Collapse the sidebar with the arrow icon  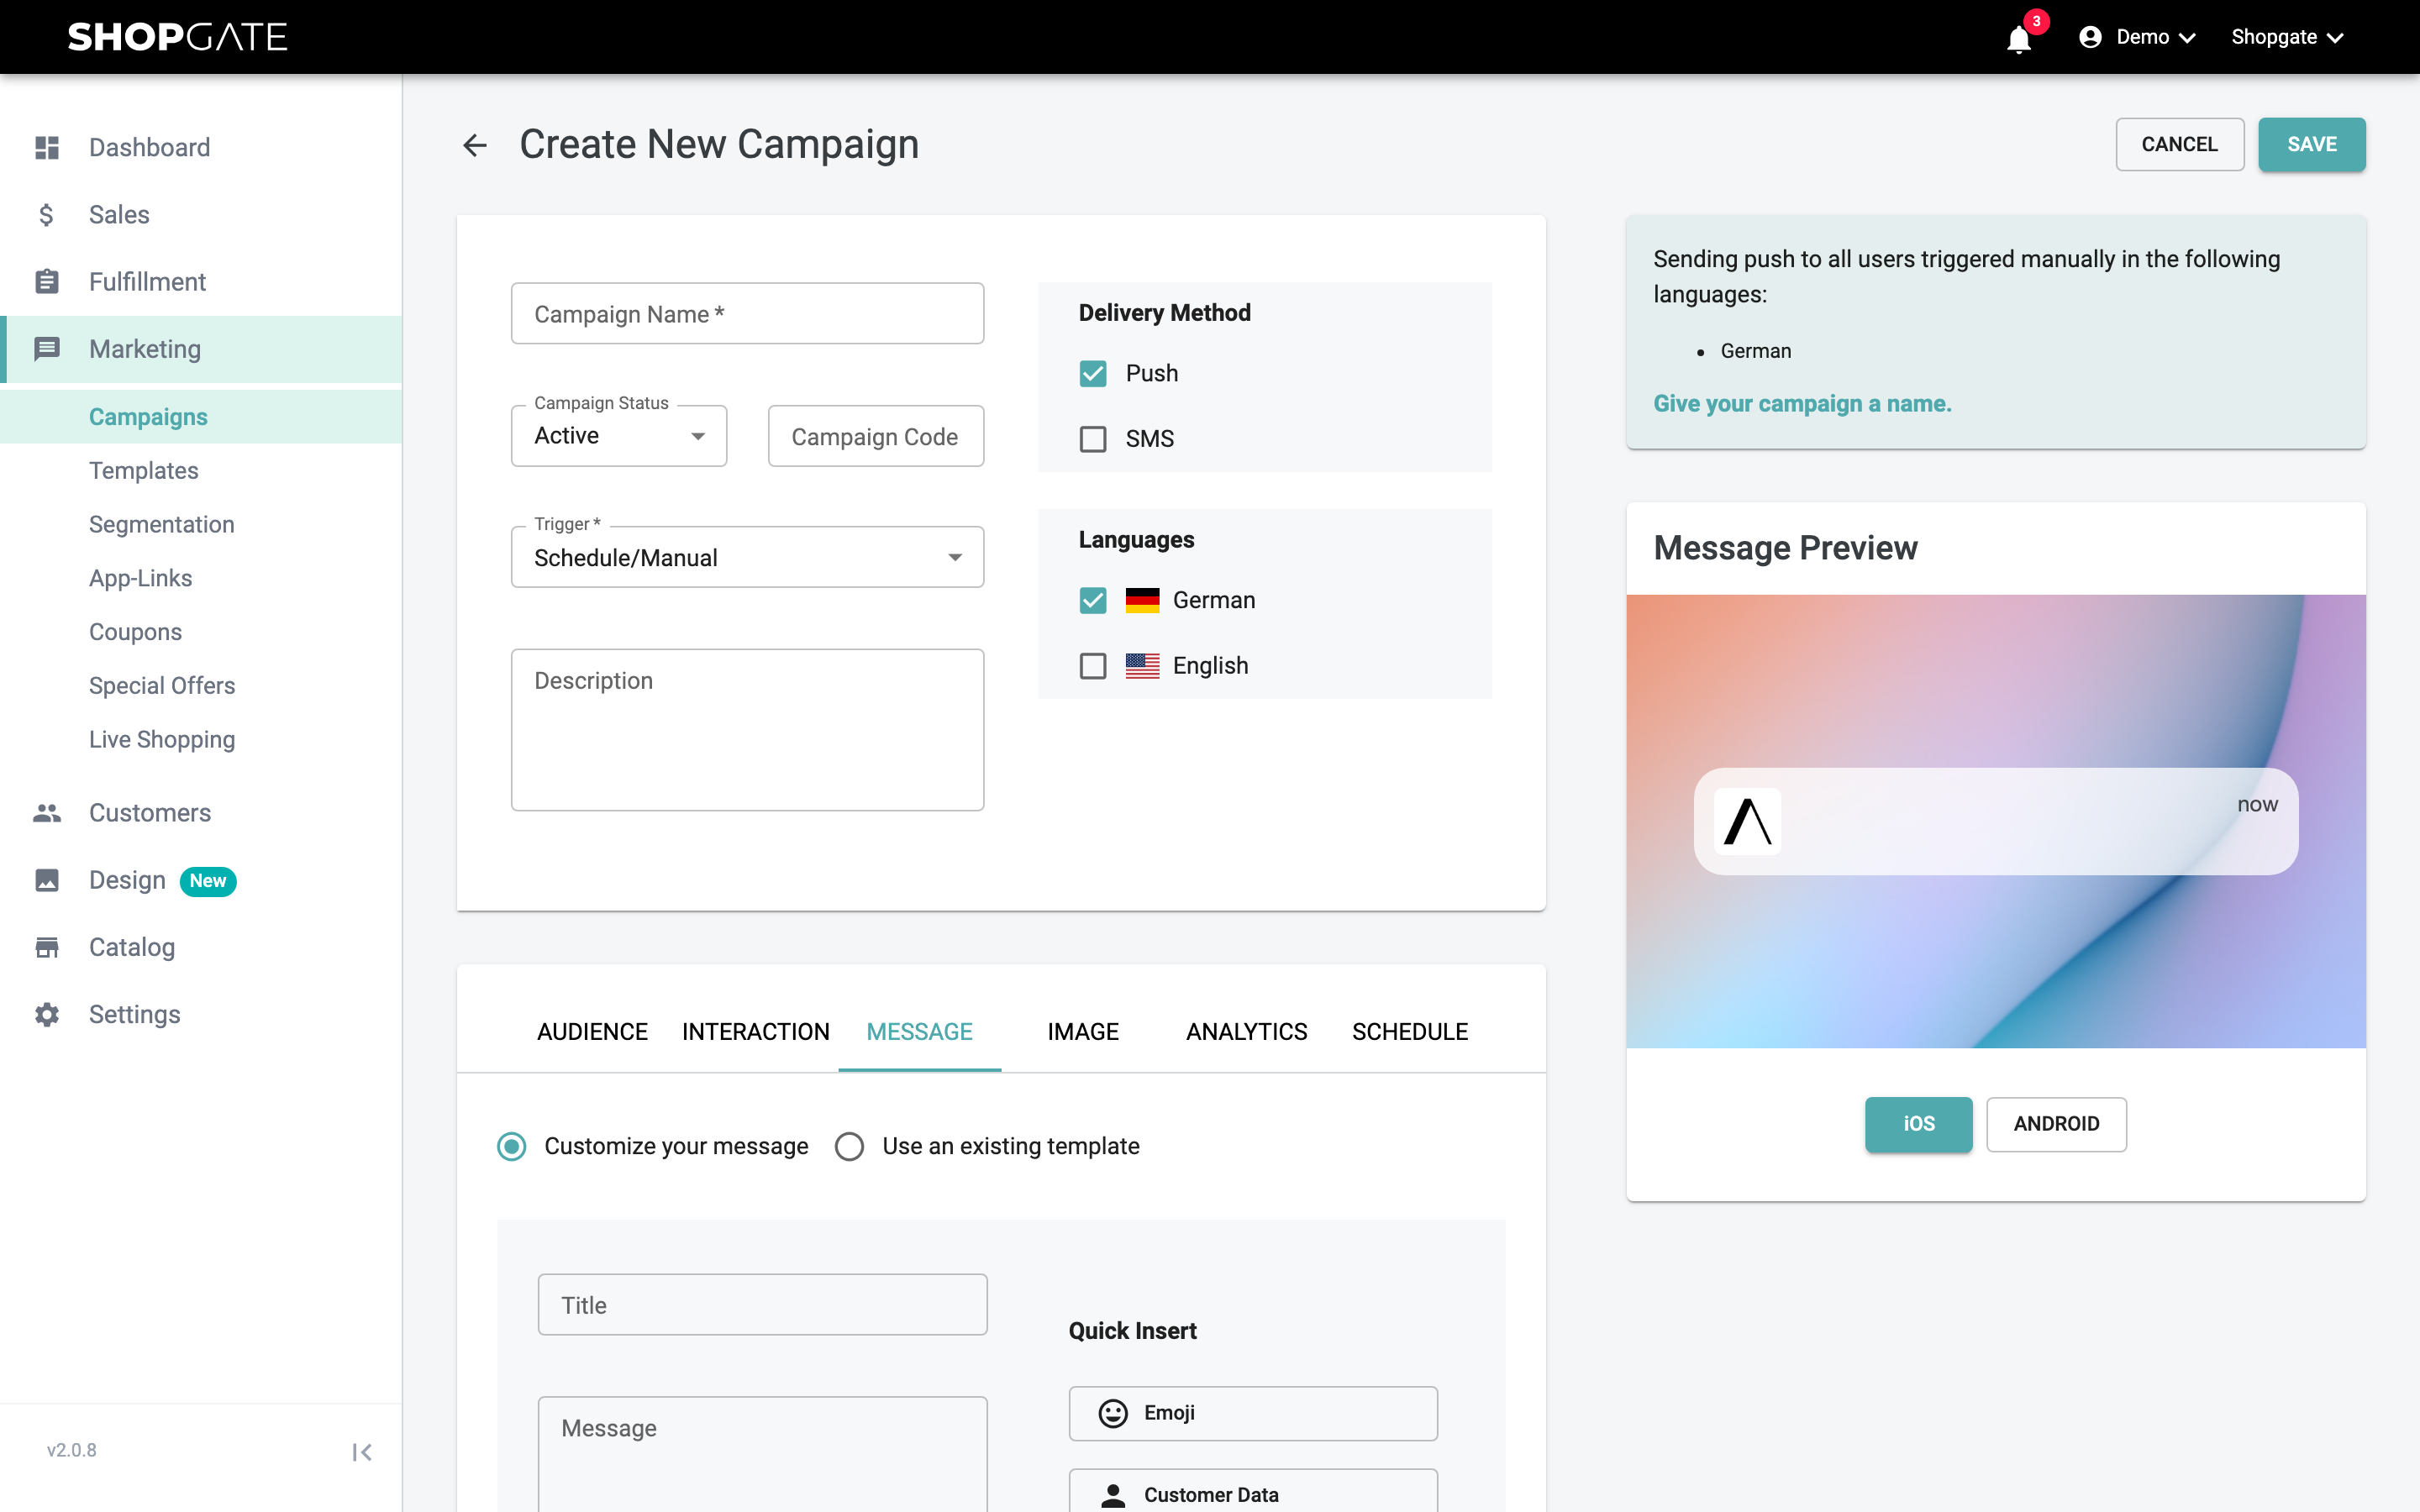coord(362,1452)
